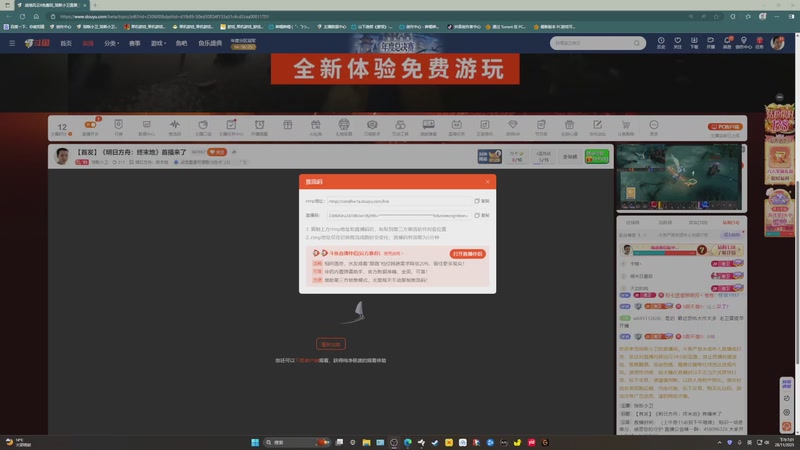Click the Windows taskbar search box
Image resolution: width=800 pixels, height=450 pixels.
point(296,442)
